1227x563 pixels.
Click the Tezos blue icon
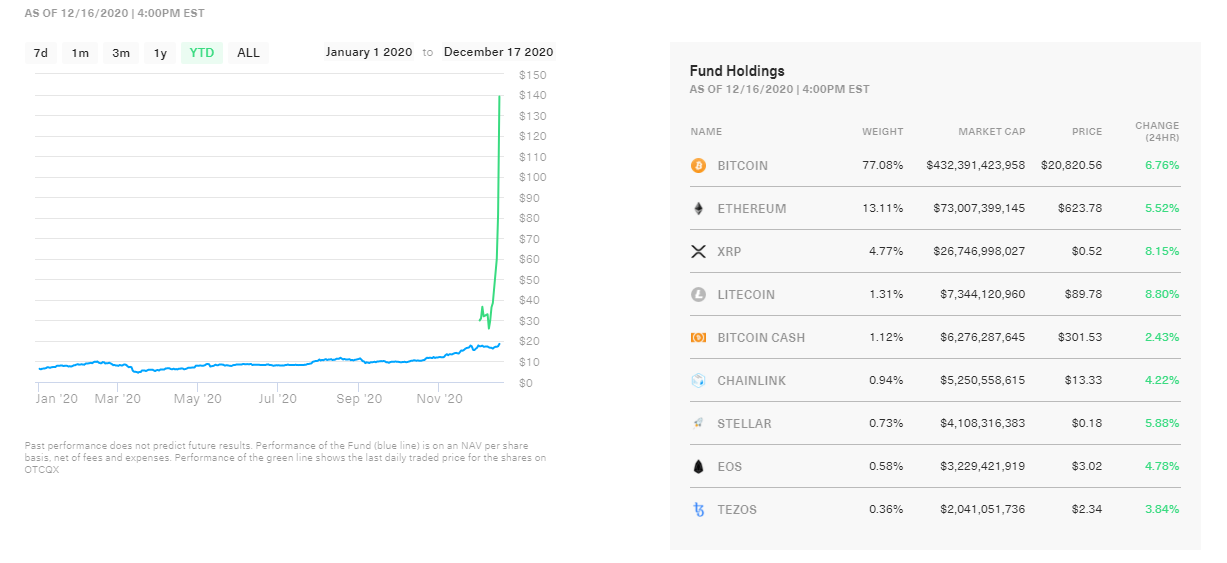(x=698, y=509)
